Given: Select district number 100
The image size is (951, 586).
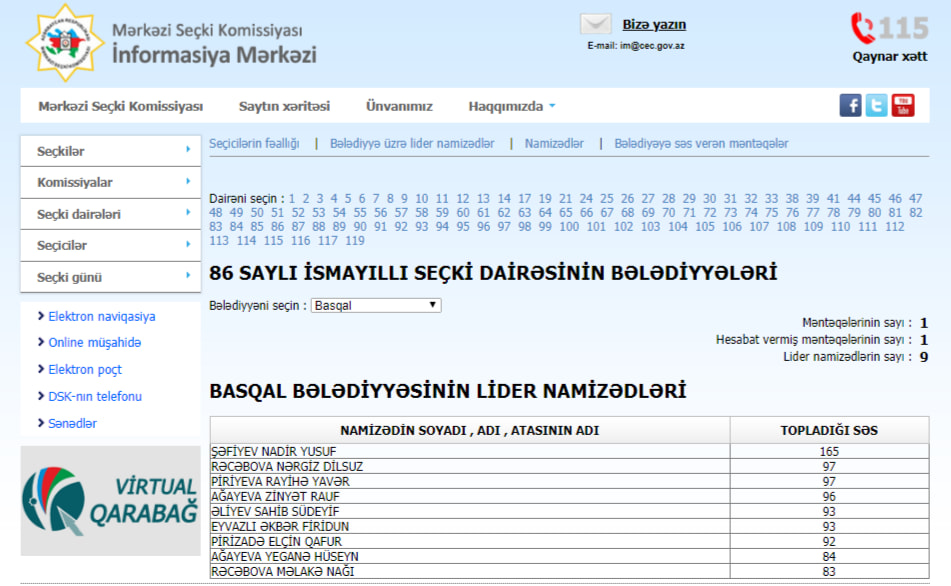Looking at the screenshot, I should 569,227.
